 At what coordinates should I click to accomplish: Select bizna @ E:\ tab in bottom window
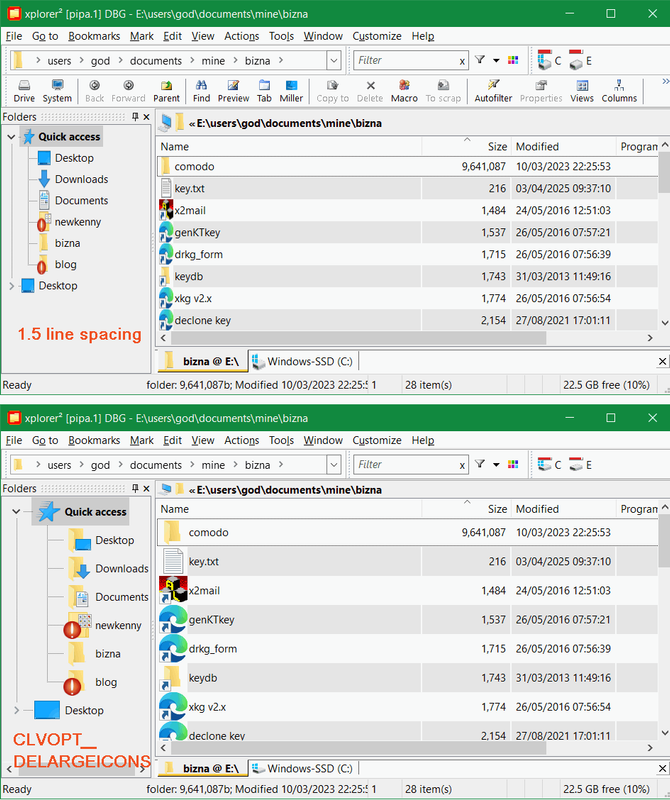pyautogui.click(x=203, y=768)
